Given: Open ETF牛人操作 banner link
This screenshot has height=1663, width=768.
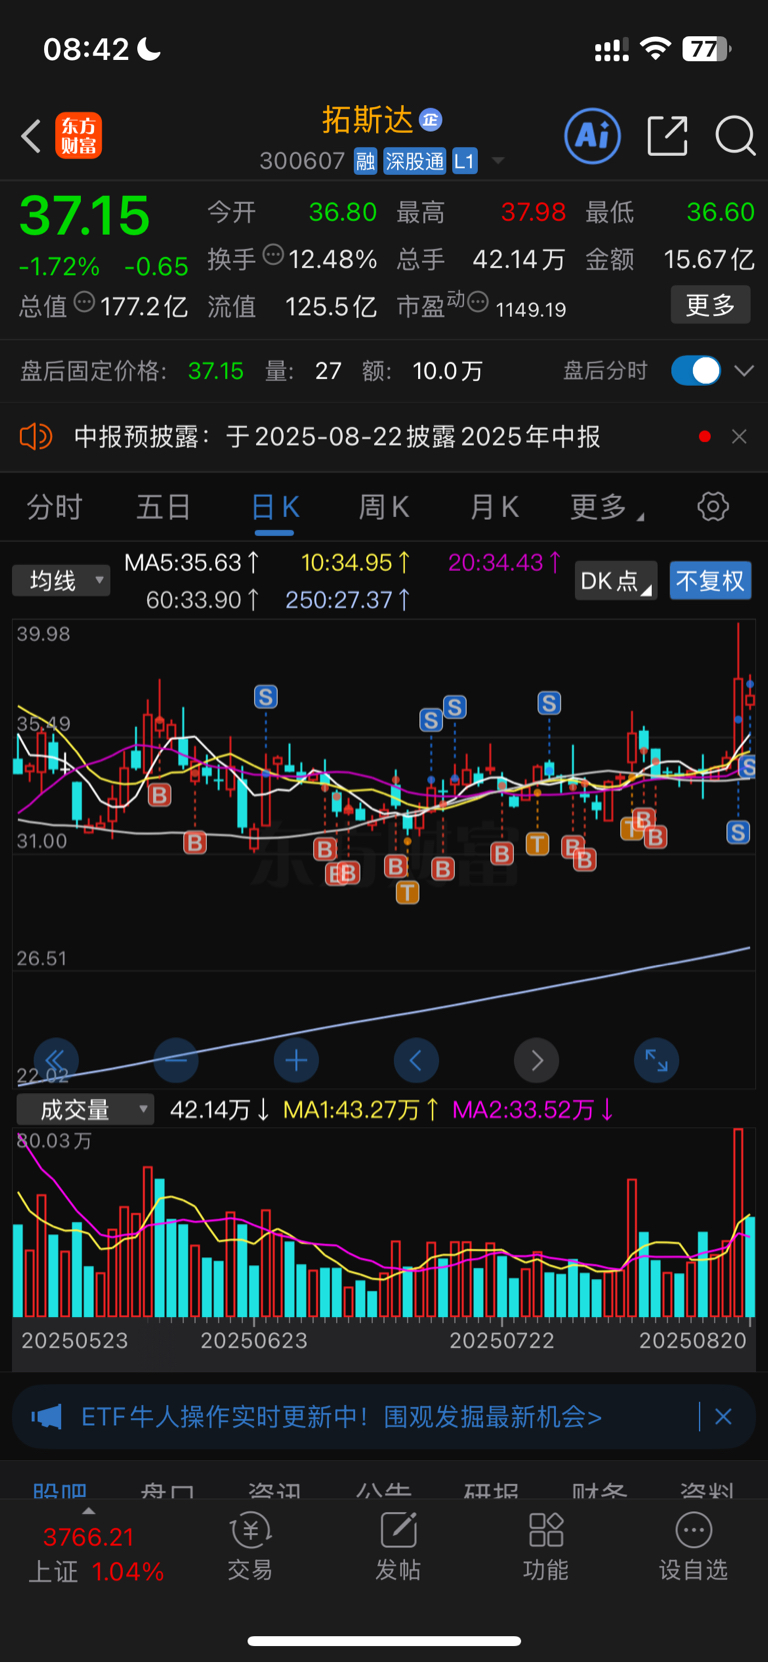Looking at the screenshot, I should (341, 1417).
